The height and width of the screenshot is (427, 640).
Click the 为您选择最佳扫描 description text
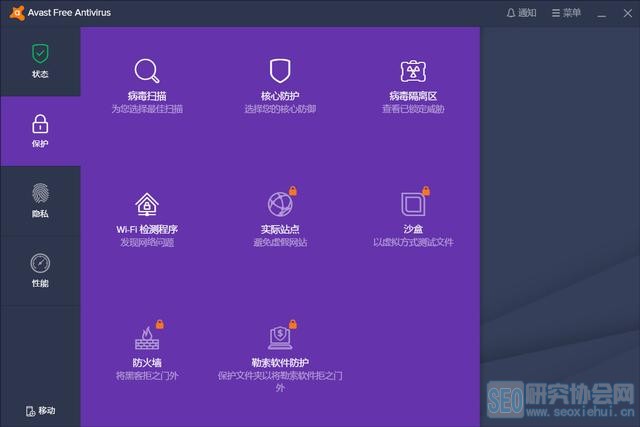147,109
